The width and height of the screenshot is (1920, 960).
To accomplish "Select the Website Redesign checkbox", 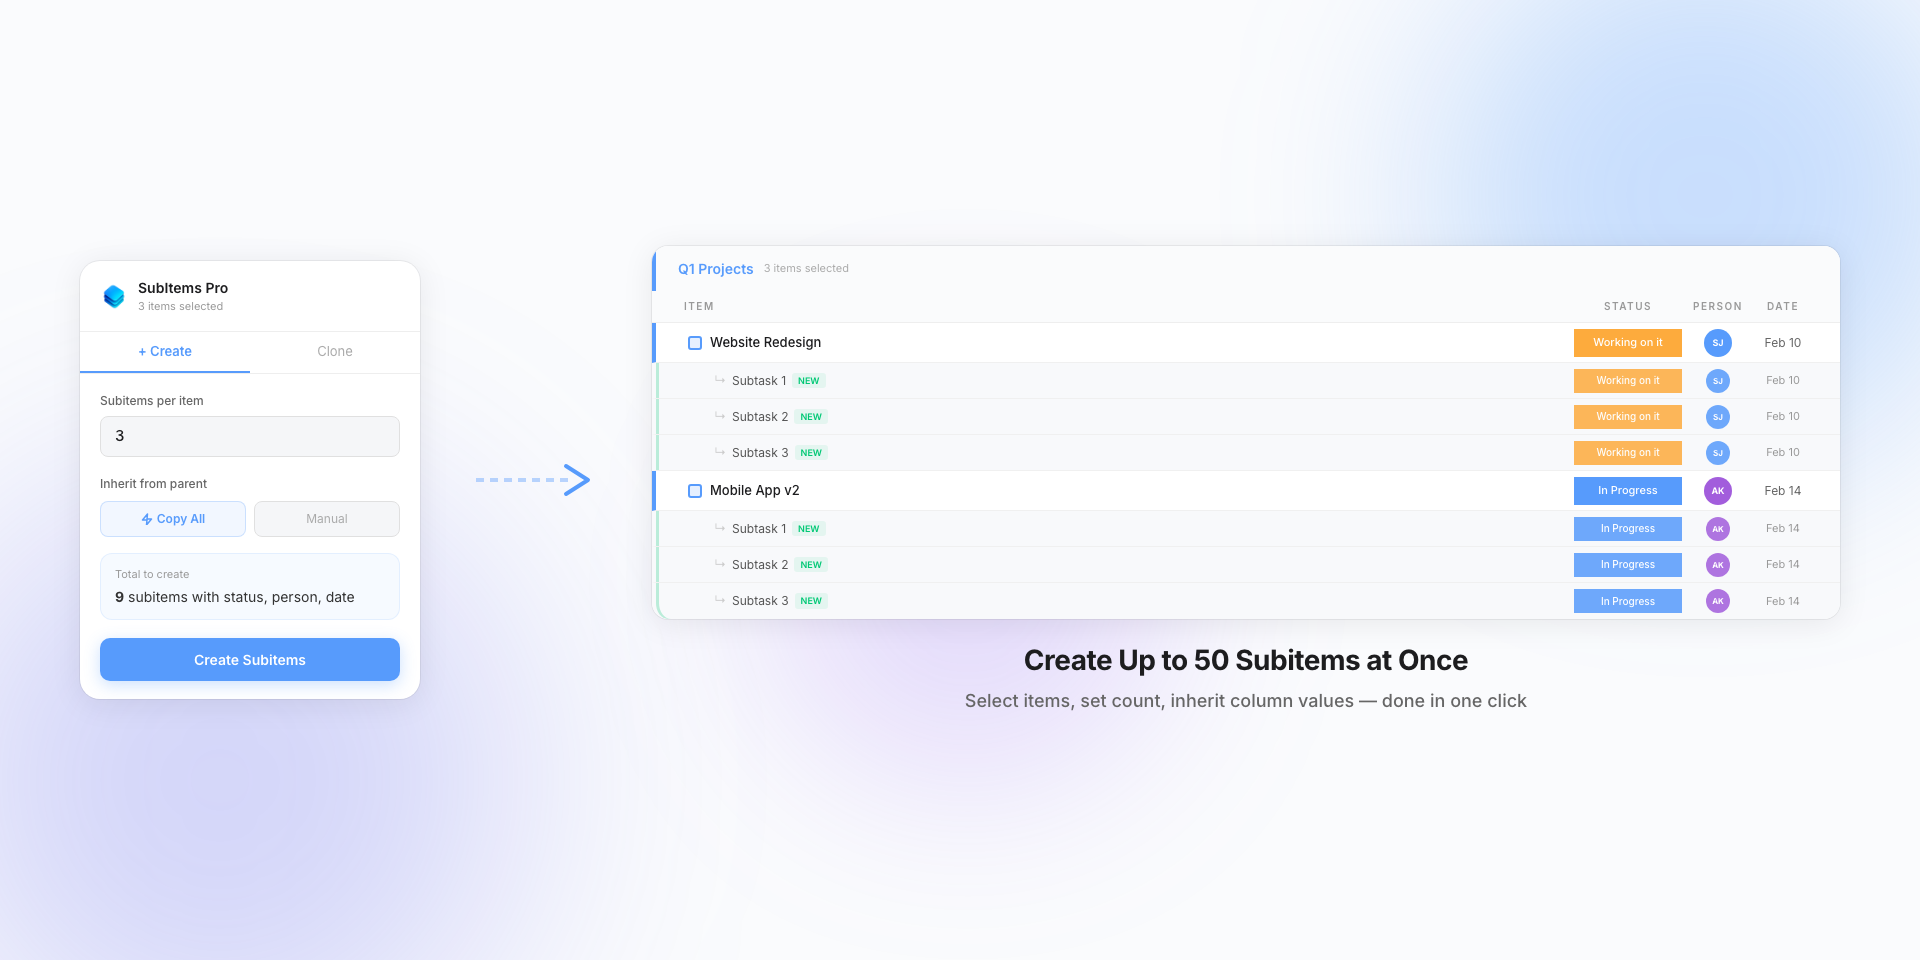I will click(x=694, y=342).
